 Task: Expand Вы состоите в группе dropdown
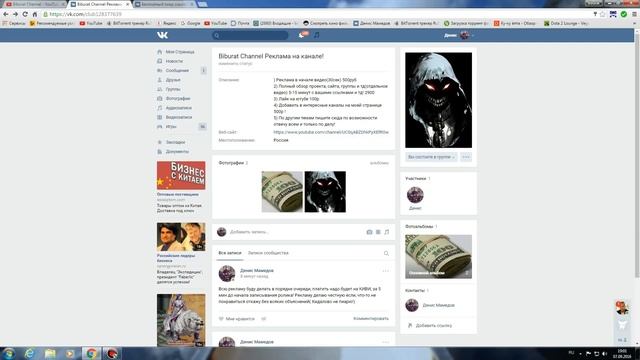click(x=431, y=157)
